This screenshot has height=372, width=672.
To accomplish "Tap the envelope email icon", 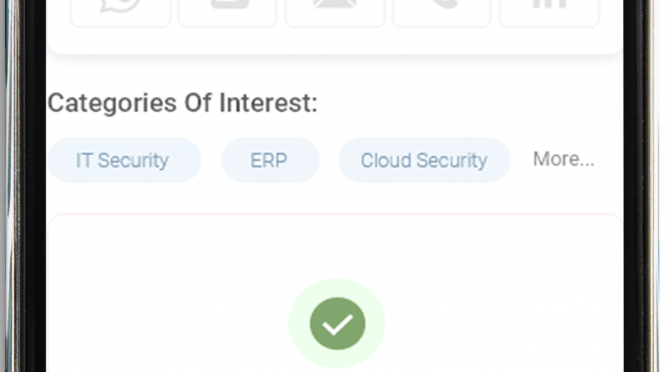I will click(x=335, y=4).
